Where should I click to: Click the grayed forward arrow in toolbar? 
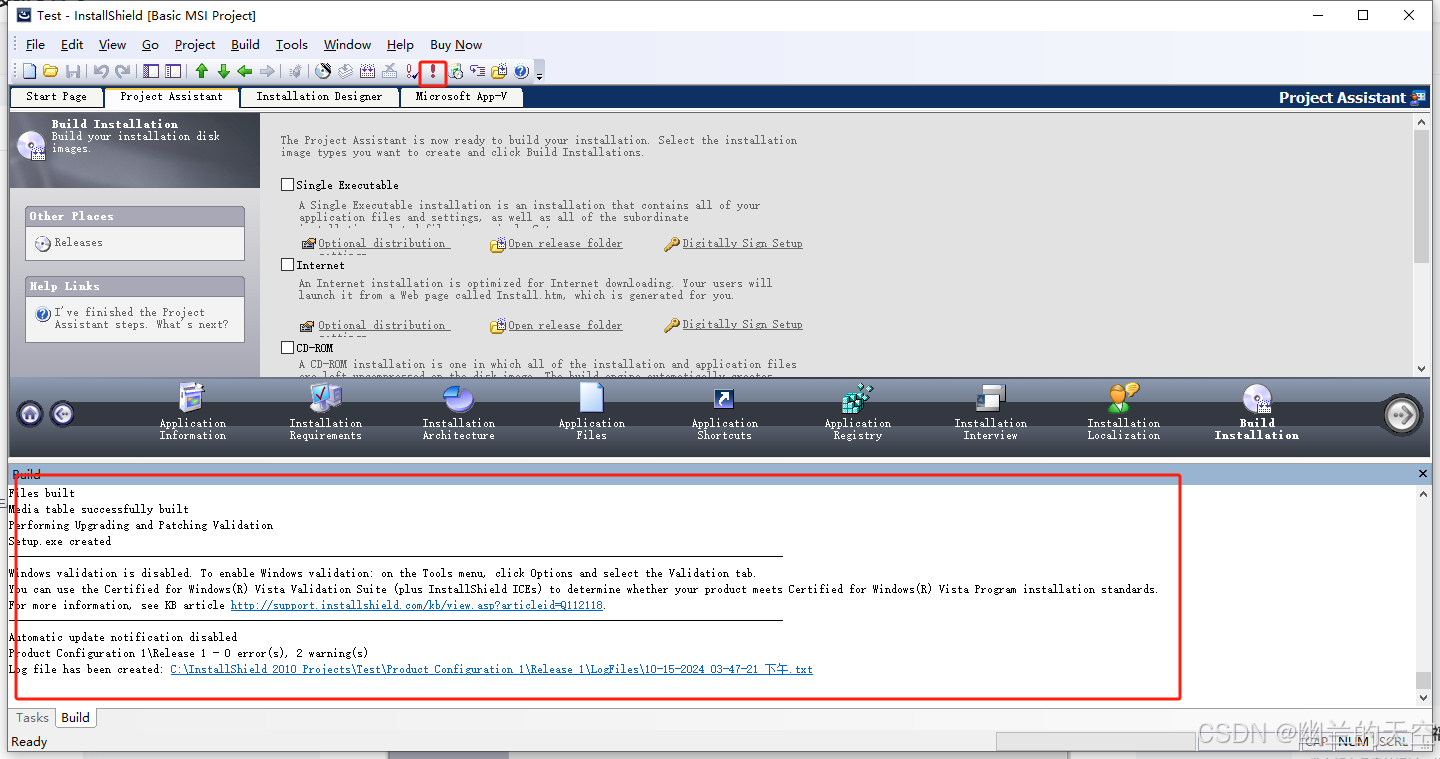click(267, 71)
